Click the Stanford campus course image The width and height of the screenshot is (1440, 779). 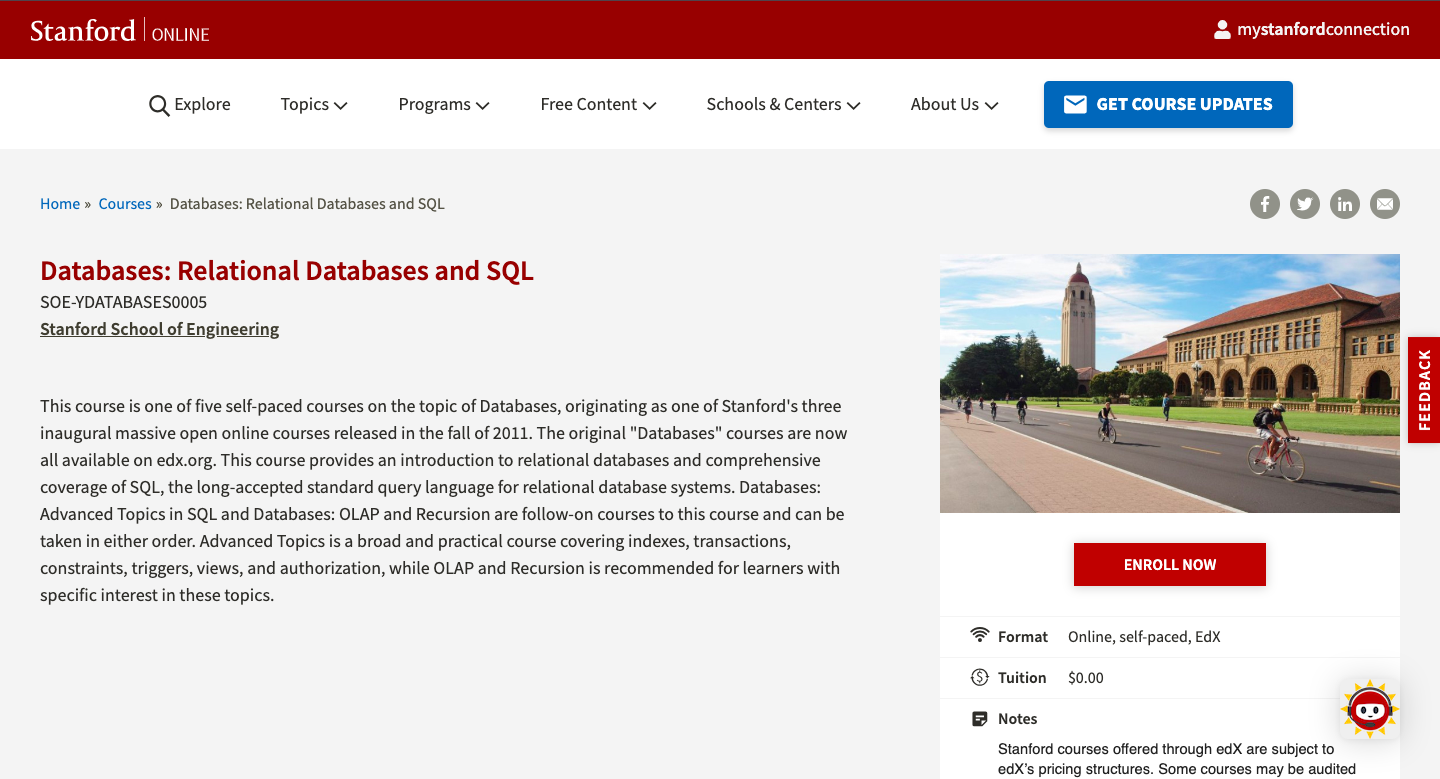1170,383
